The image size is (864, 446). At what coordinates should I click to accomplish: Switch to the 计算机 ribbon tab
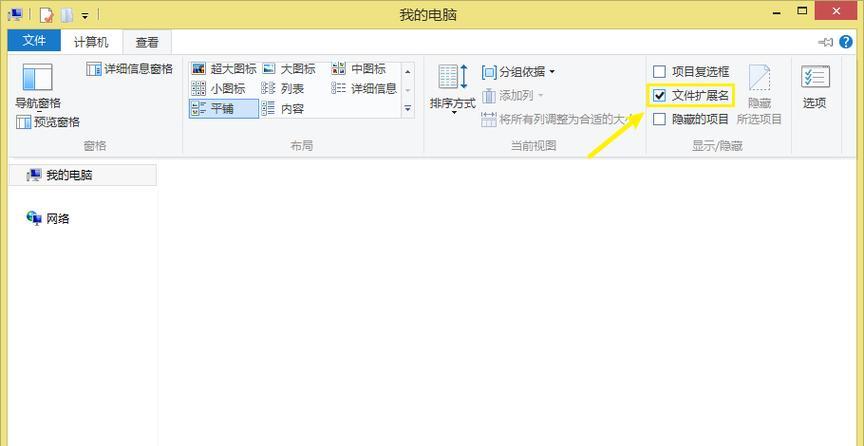coord(91,42)
